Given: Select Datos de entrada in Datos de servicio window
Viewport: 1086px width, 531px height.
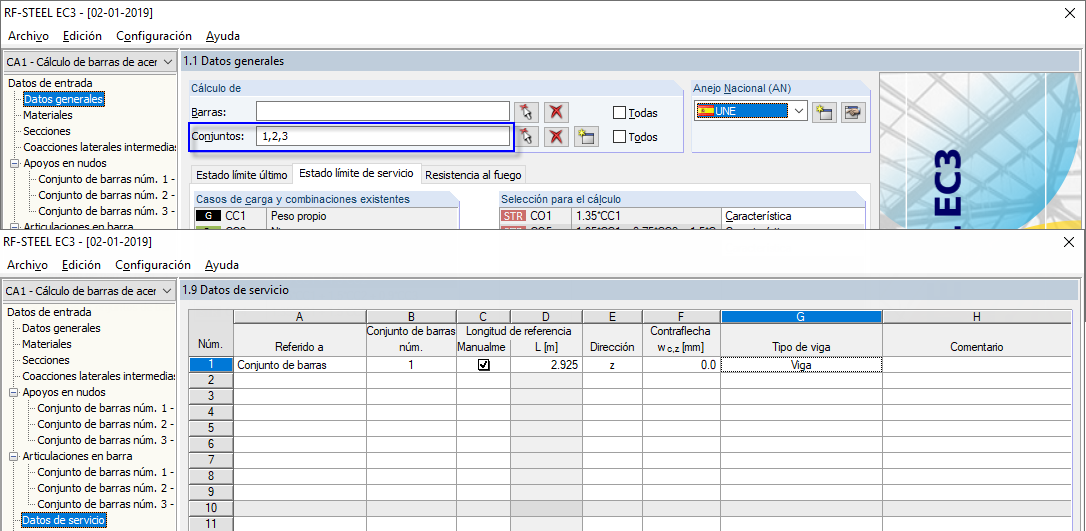Looking at the screenshot, I should click(49, 312).
